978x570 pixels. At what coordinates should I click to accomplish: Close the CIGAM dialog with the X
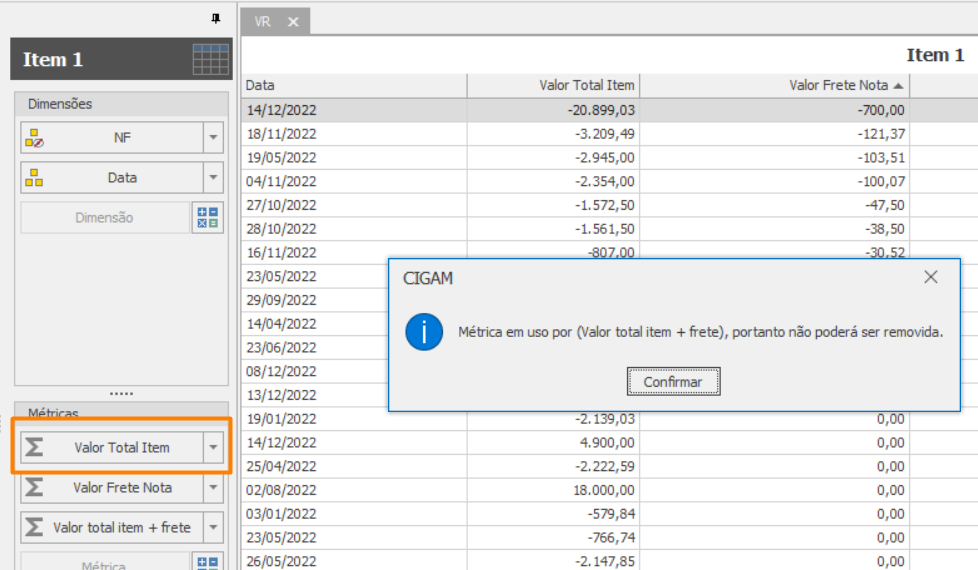pos(931,277)
